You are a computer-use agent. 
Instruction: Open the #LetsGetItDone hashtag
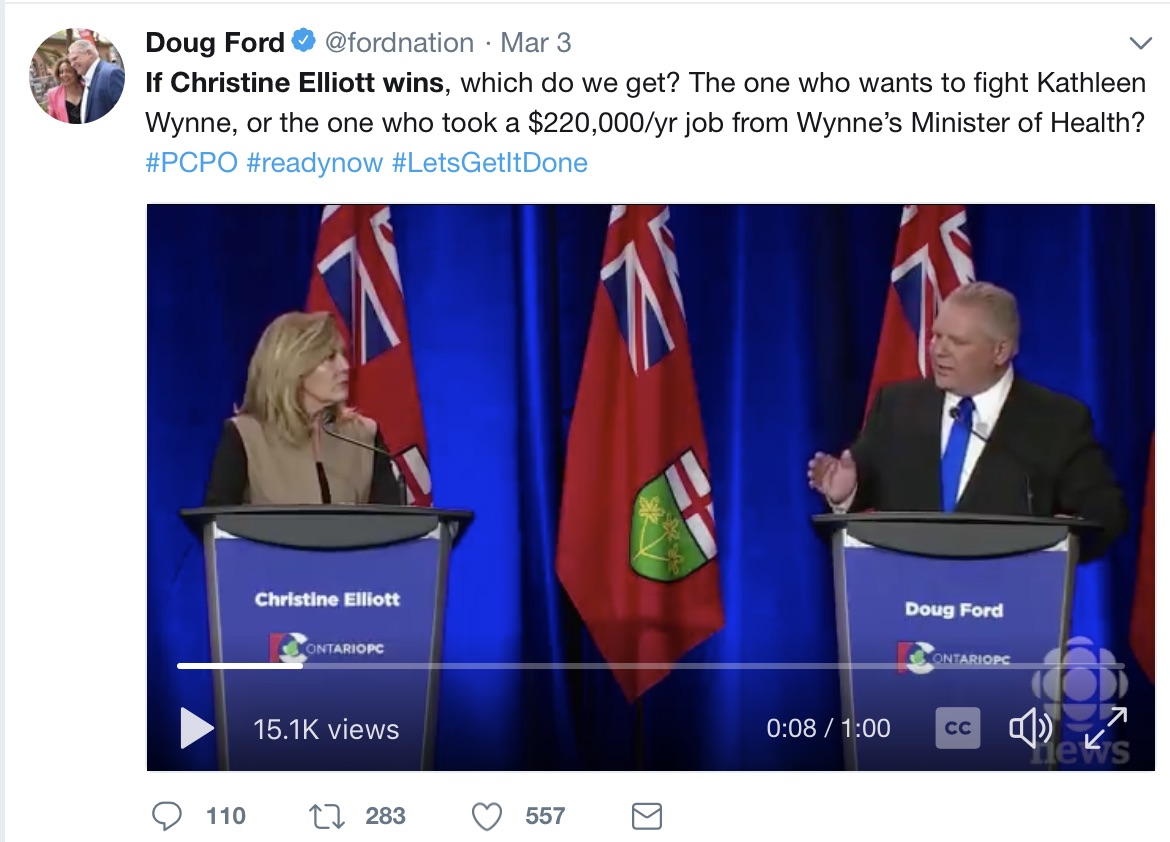coord(489,162)
